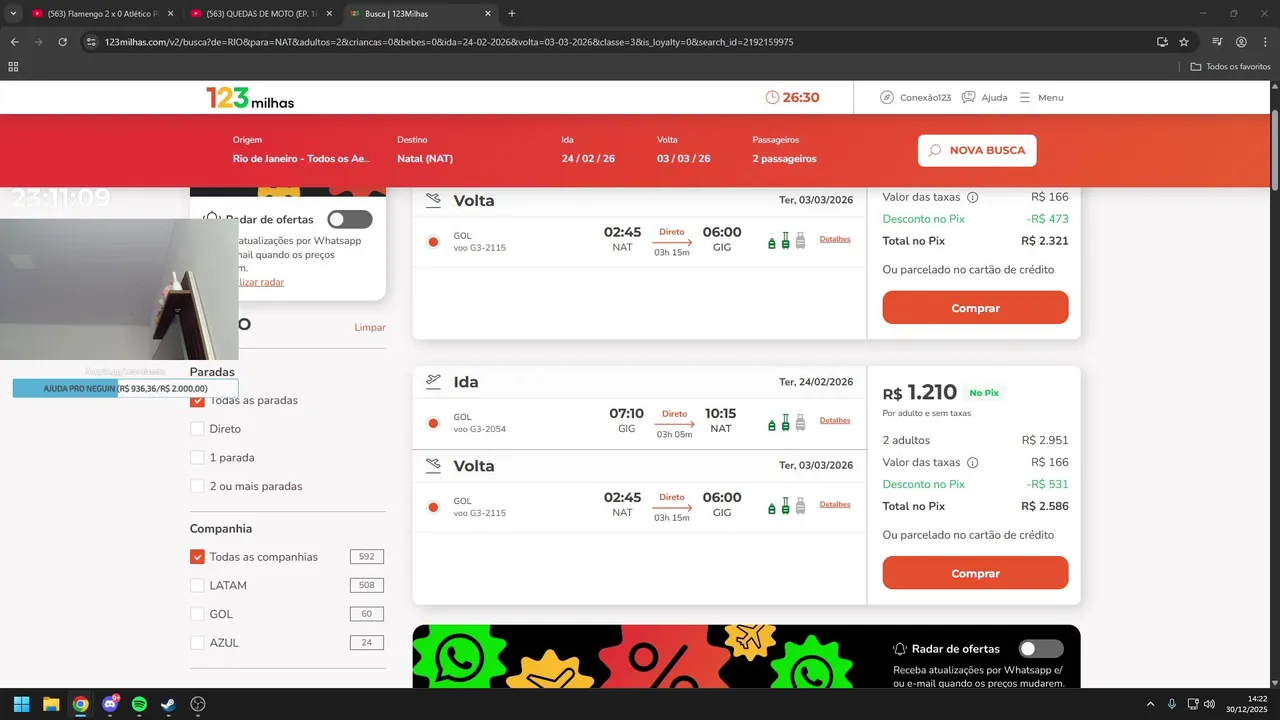Open a new browser tab
The height and width of the screenshot is (720, 1280).
[x=512, y=14]
